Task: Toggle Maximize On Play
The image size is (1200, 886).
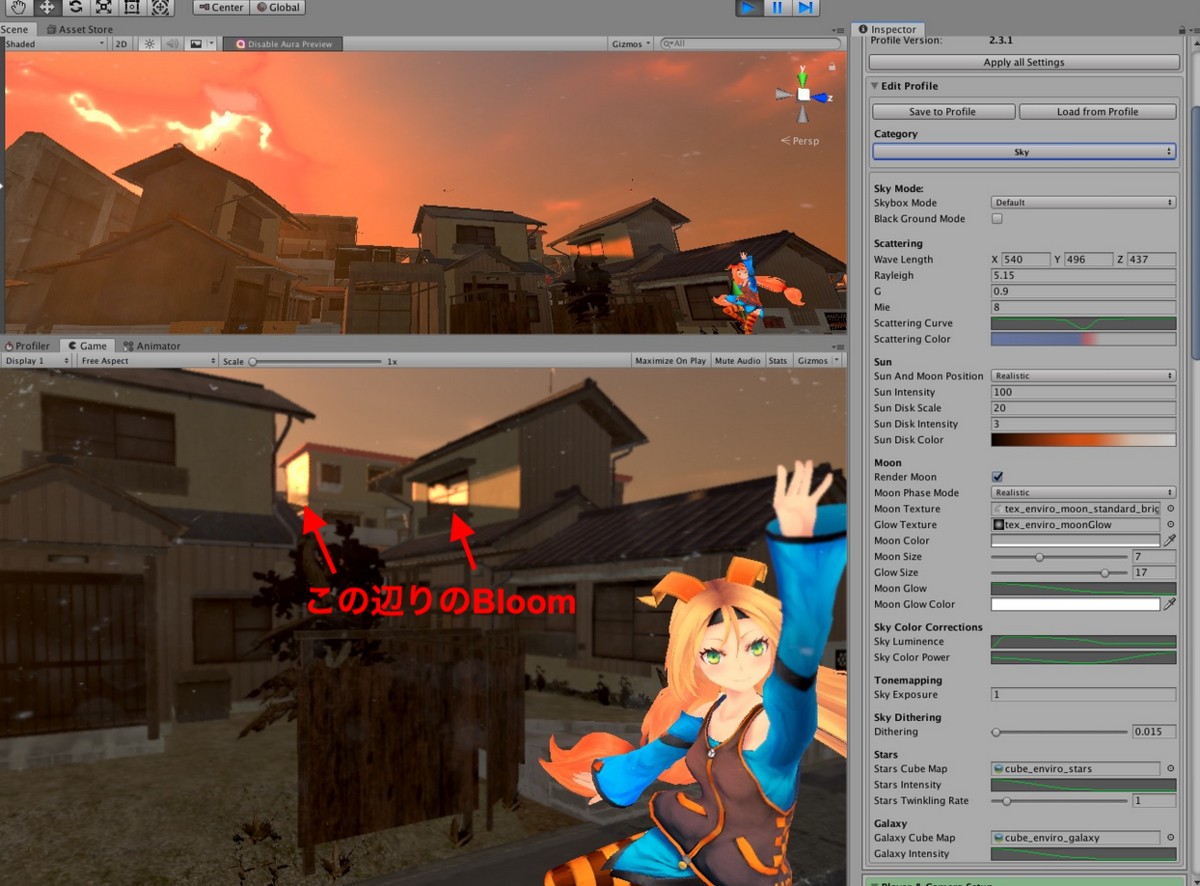Action: [x=670, y=361]
